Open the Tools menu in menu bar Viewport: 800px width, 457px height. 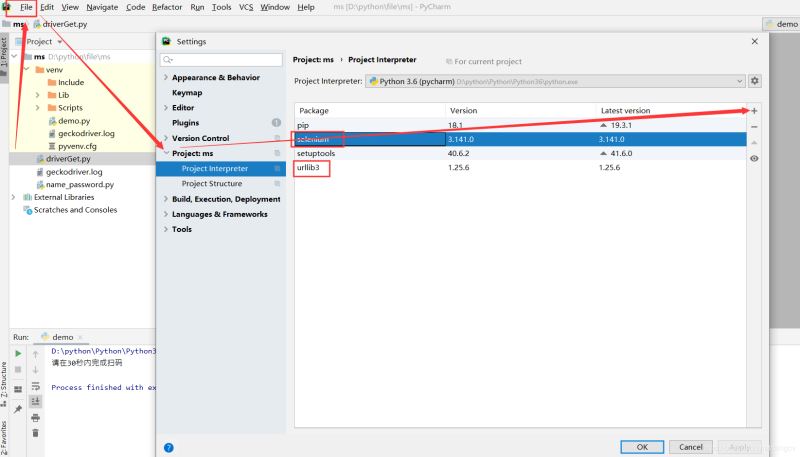(221, 7)
